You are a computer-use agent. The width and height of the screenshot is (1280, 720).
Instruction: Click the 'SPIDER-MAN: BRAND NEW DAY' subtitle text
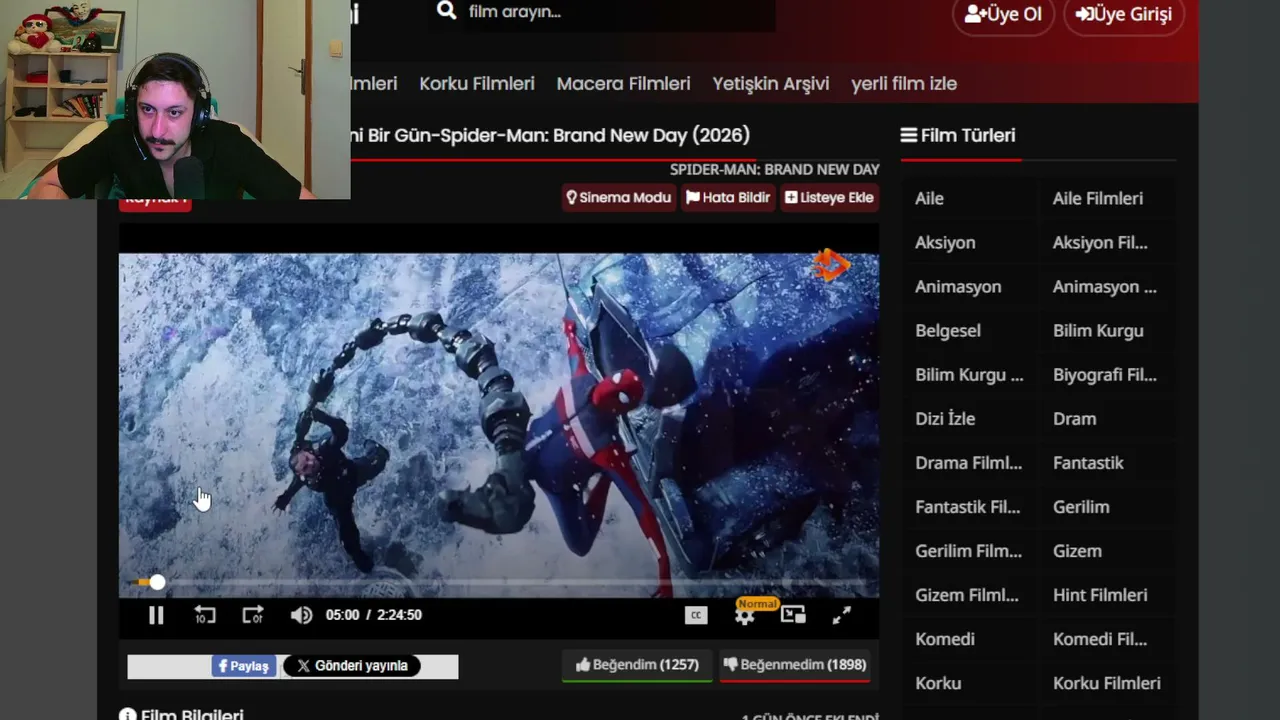tap(775, 170)
